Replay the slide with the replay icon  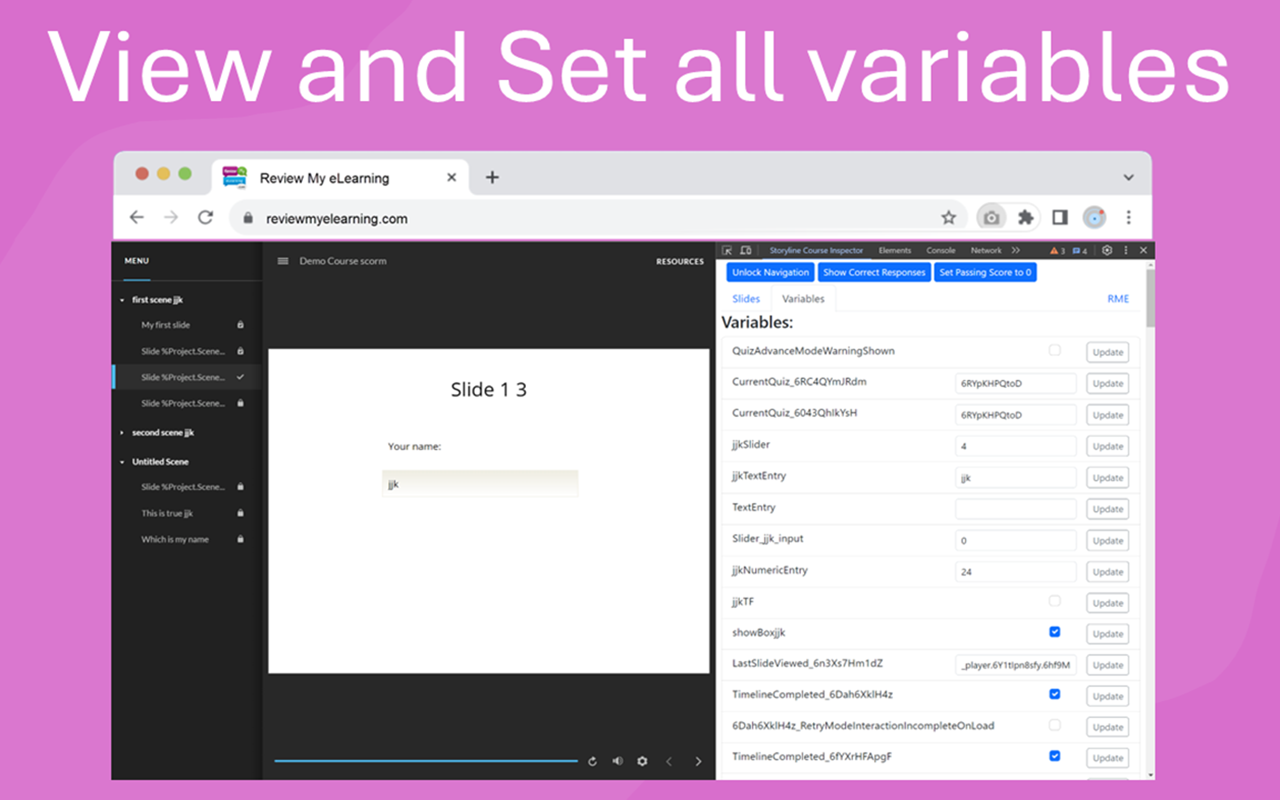pyautogui.click(x=592, y=761)
